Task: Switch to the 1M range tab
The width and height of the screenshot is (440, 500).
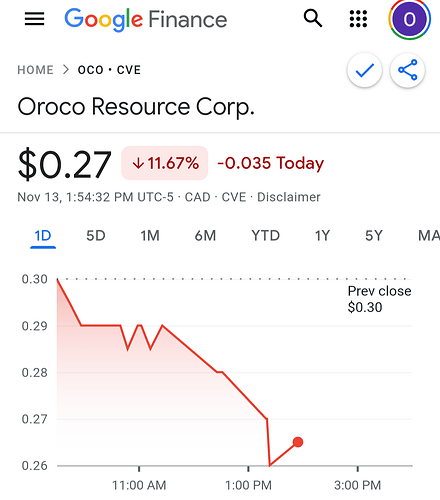Action: click(x=150, y=236)
